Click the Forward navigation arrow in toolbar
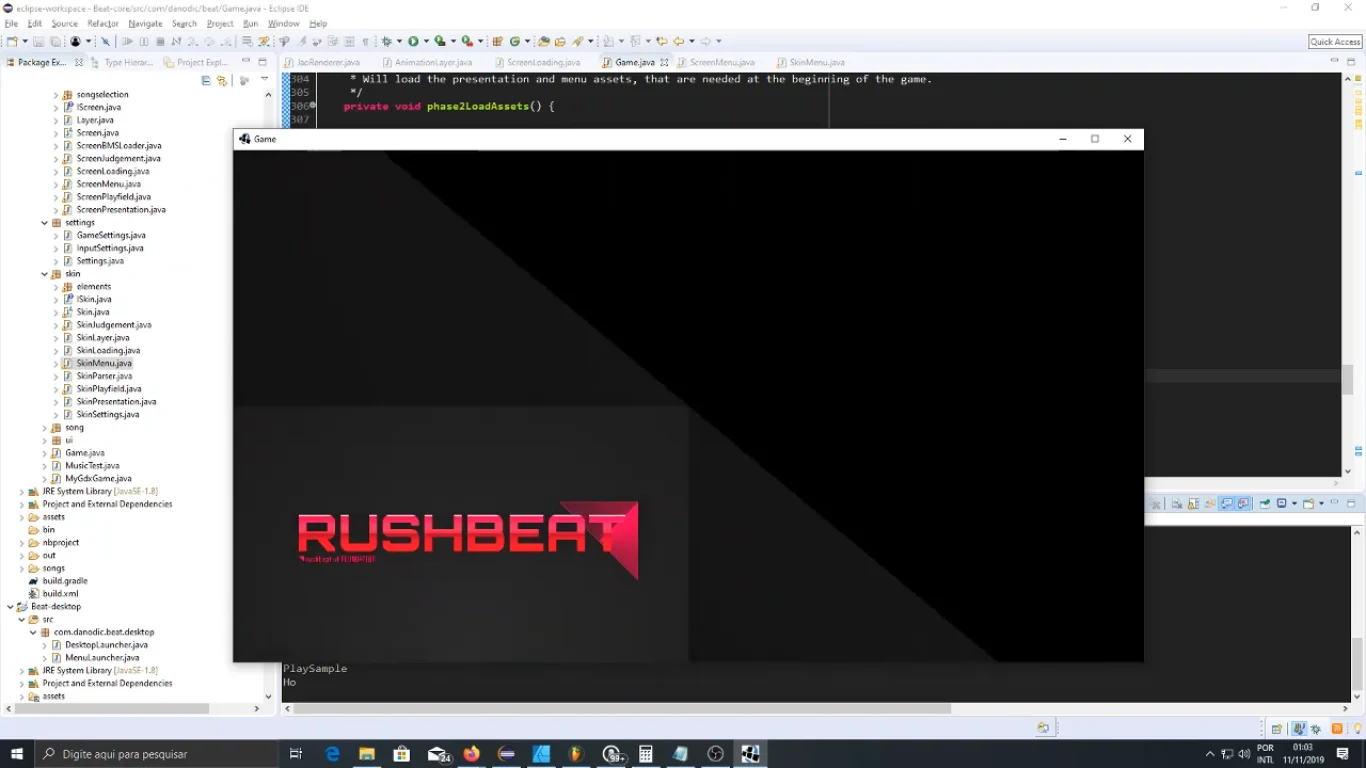 [x=706, y=41]
